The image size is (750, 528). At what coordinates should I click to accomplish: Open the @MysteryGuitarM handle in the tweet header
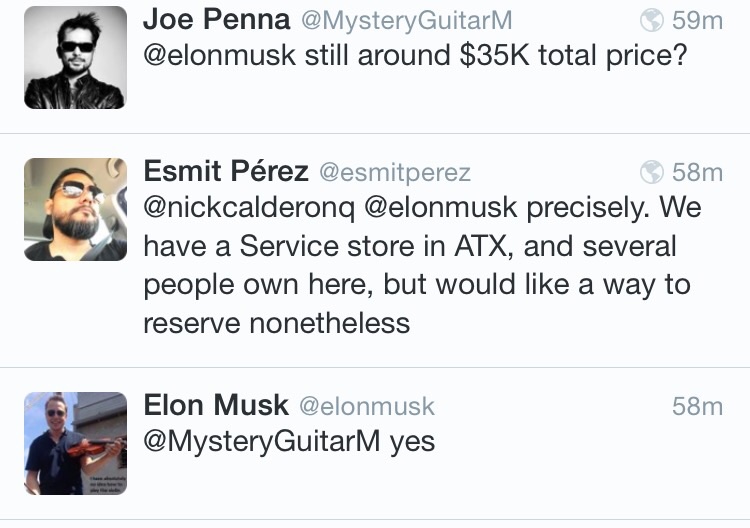pos(407,21)
